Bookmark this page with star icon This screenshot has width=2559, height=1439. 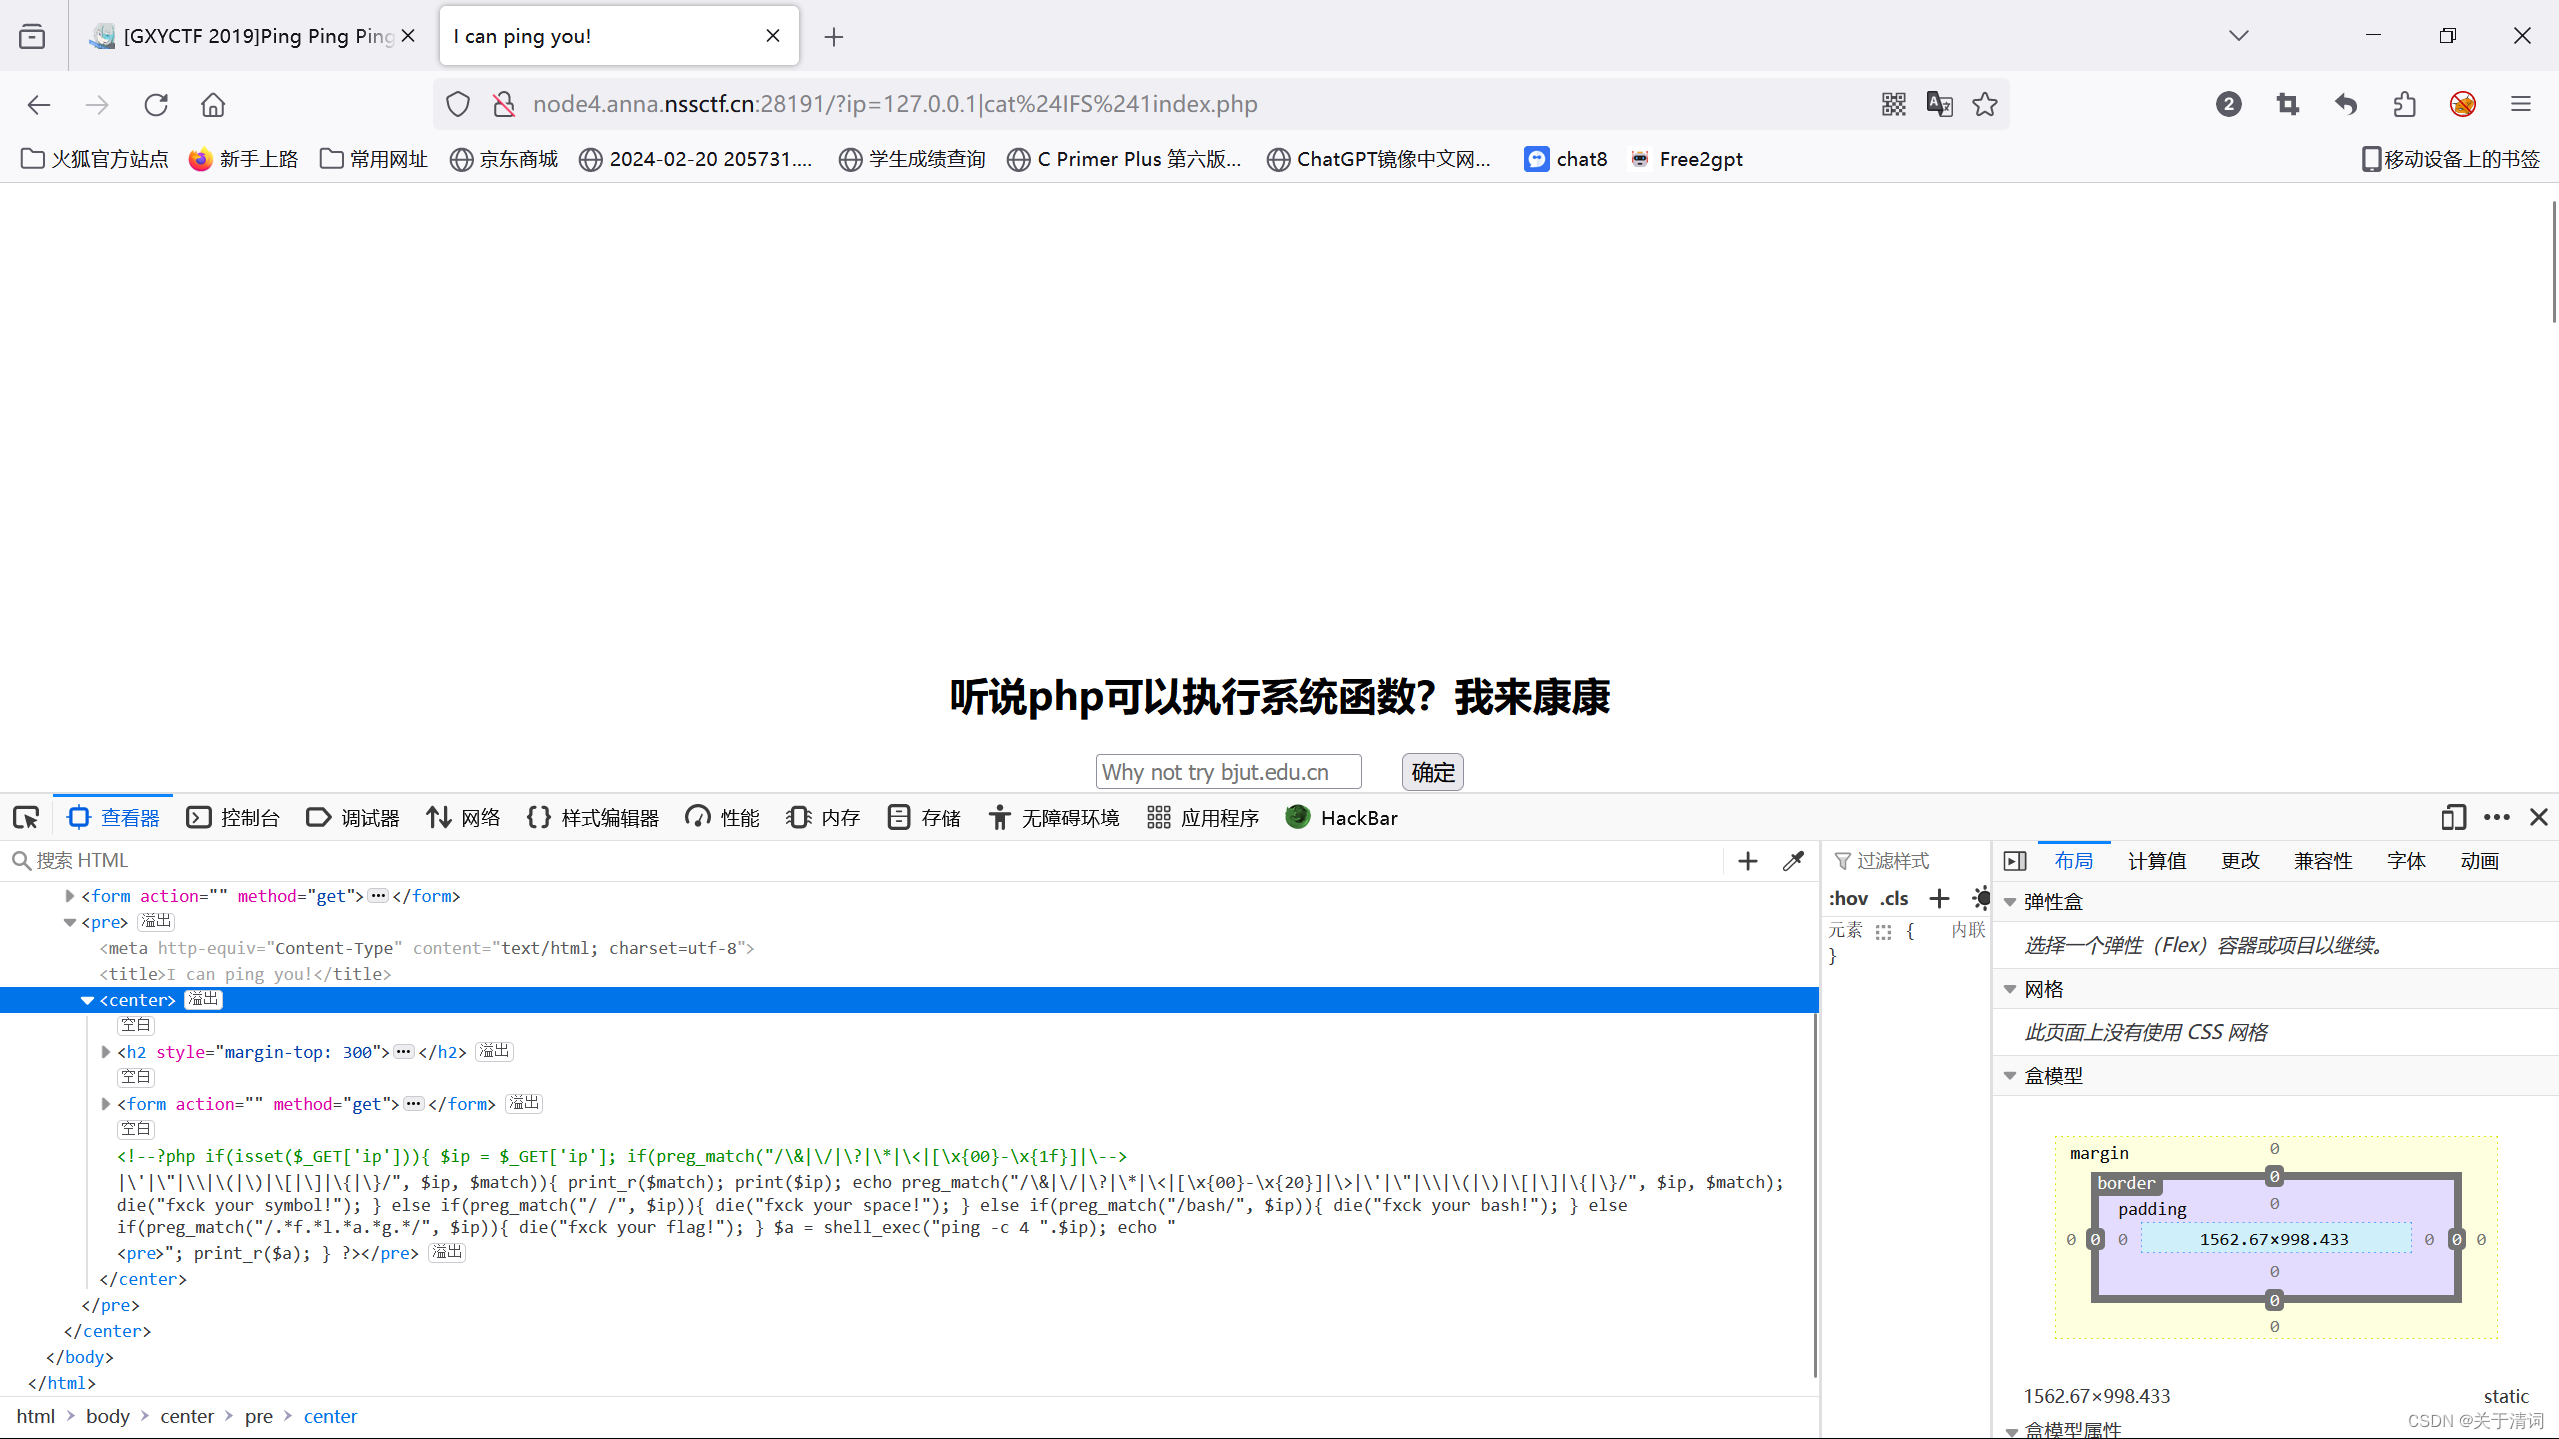point(1985,104)
